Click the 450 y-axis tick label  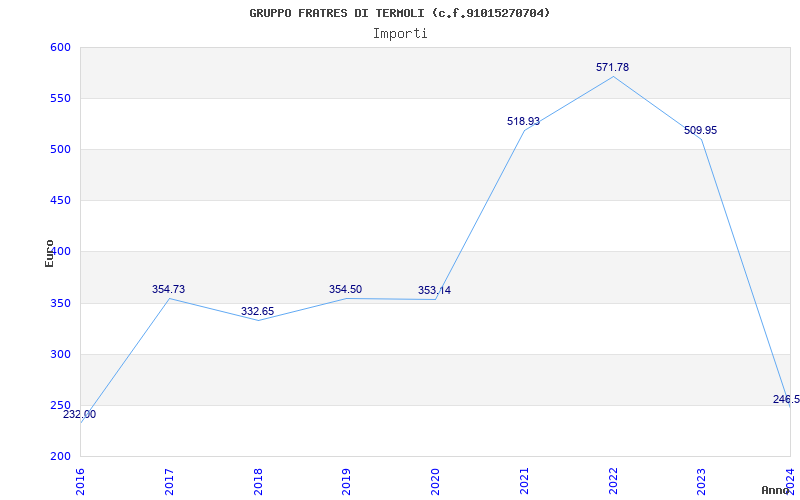60,201
